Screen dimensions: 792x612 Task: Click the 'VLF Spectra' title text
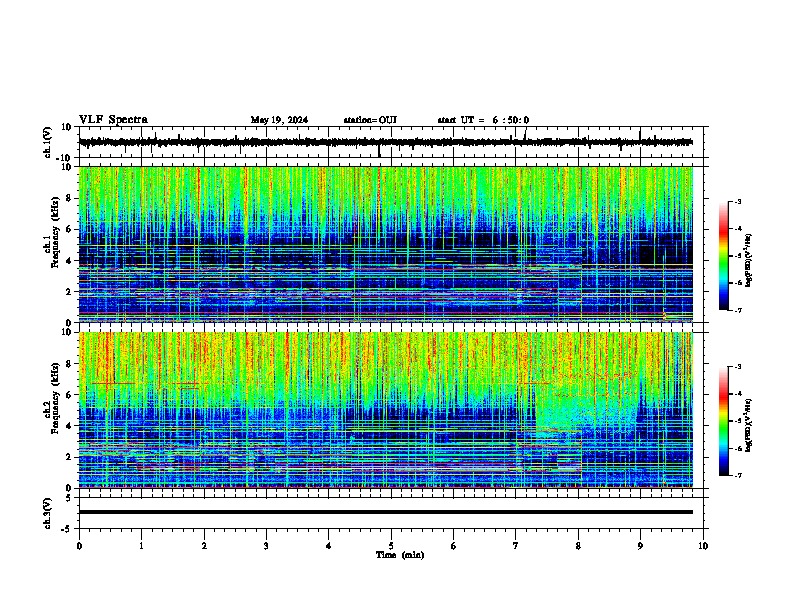[x=113, y=120]
